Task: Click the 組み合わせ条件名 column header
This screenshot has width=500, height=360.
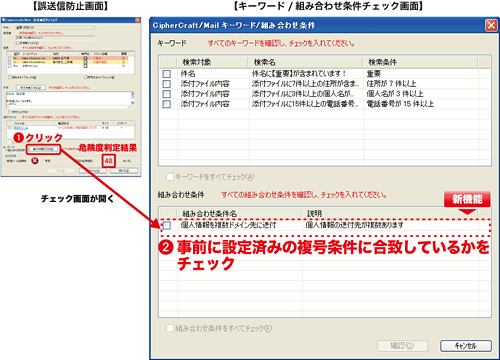Action: pyautogui.click(x=210, y=213)
